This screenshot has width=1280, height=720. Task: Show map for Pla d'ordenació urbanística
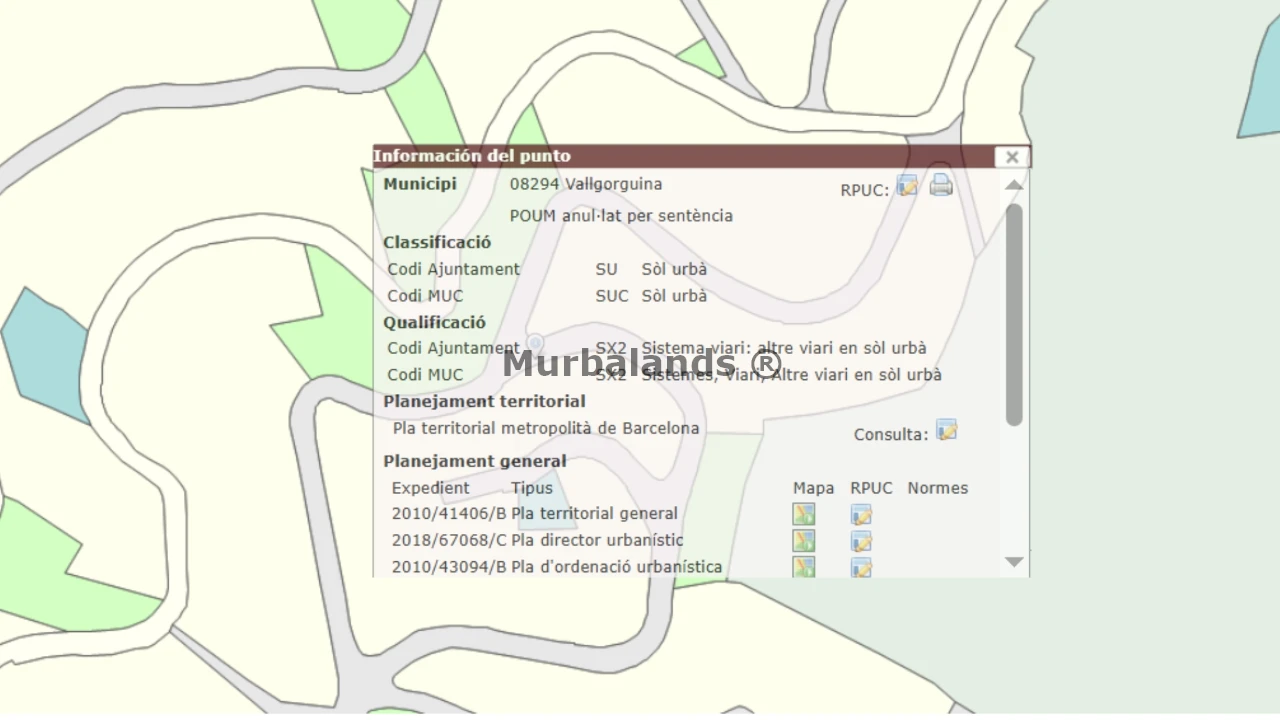804,567
